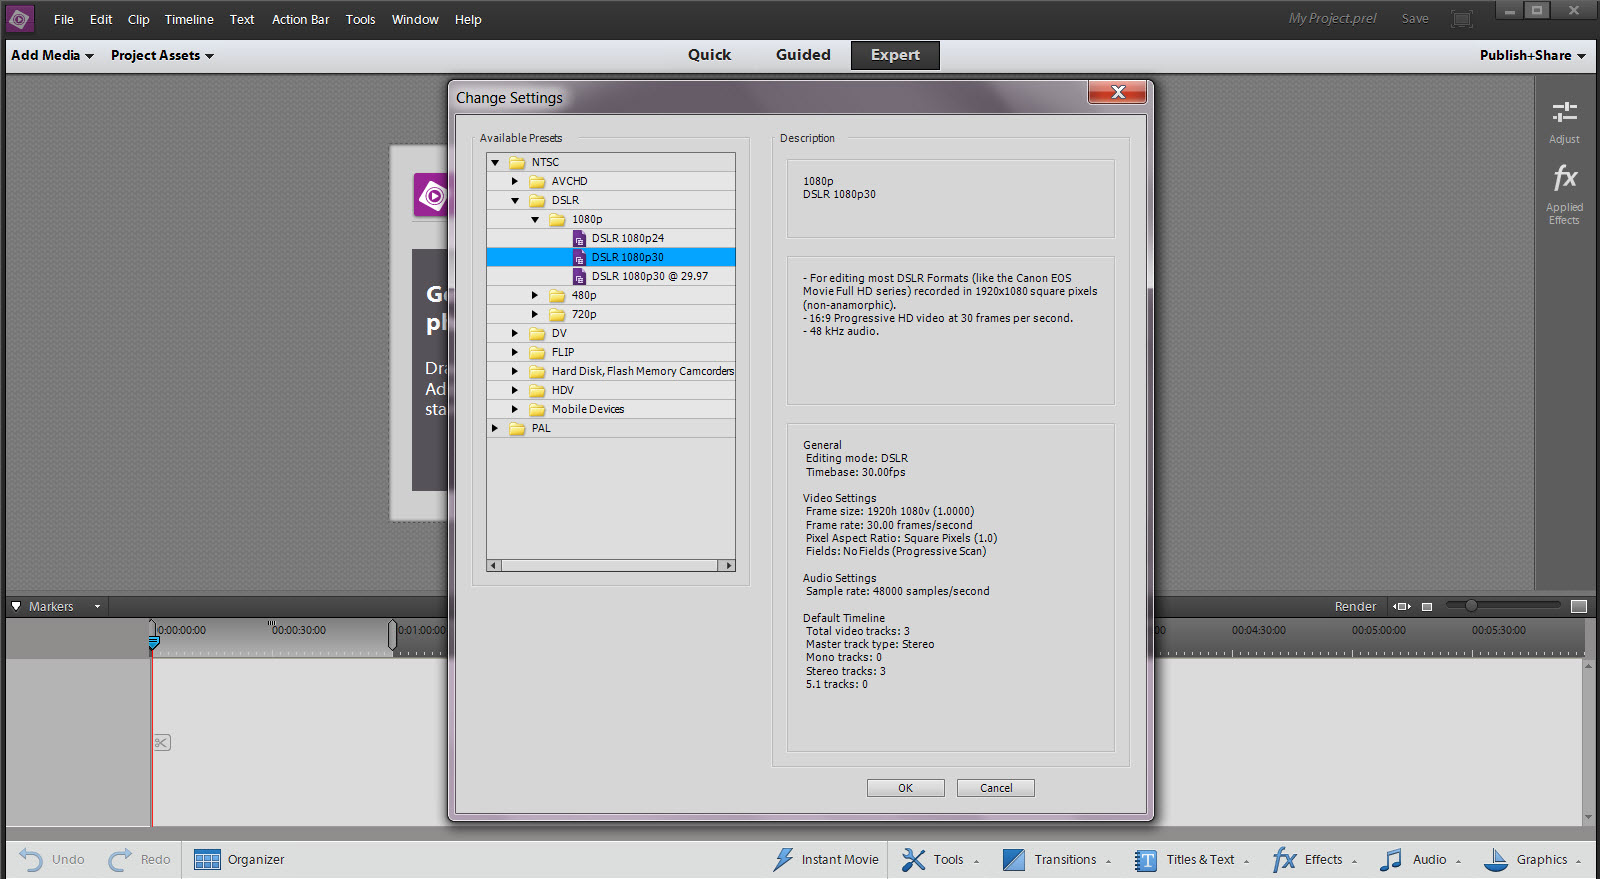Open the Publish+Share dropdown
Screen dimensions: 1600x879
pos(1533,55)
